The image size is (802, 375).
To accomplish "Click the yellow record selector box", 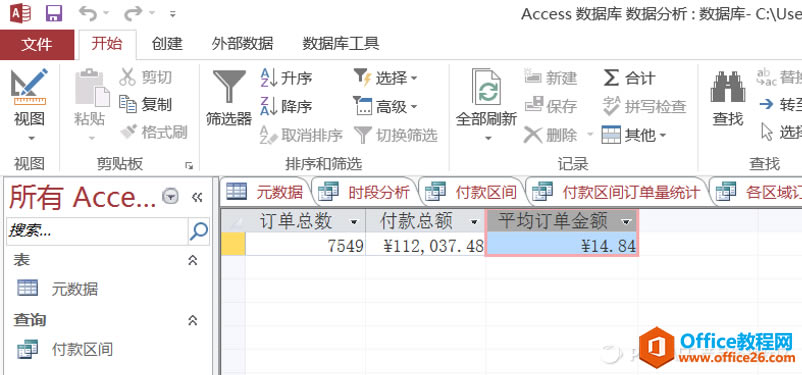I will click(233, 245).
